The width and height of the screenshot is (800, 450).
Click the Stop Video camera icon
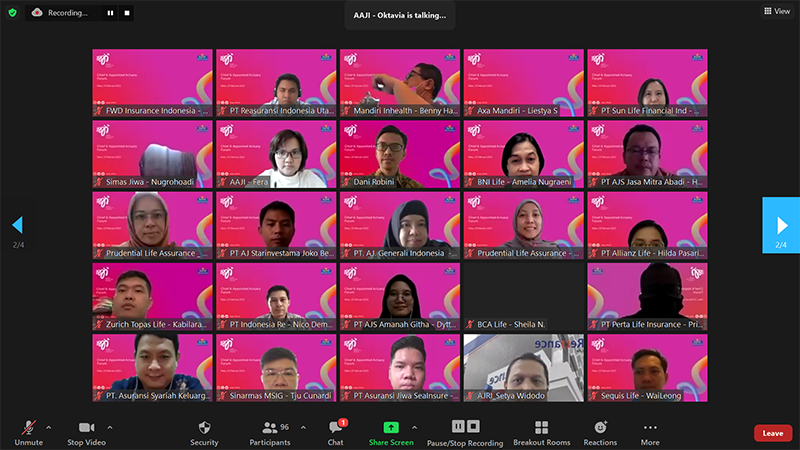[x=86, y=428]
